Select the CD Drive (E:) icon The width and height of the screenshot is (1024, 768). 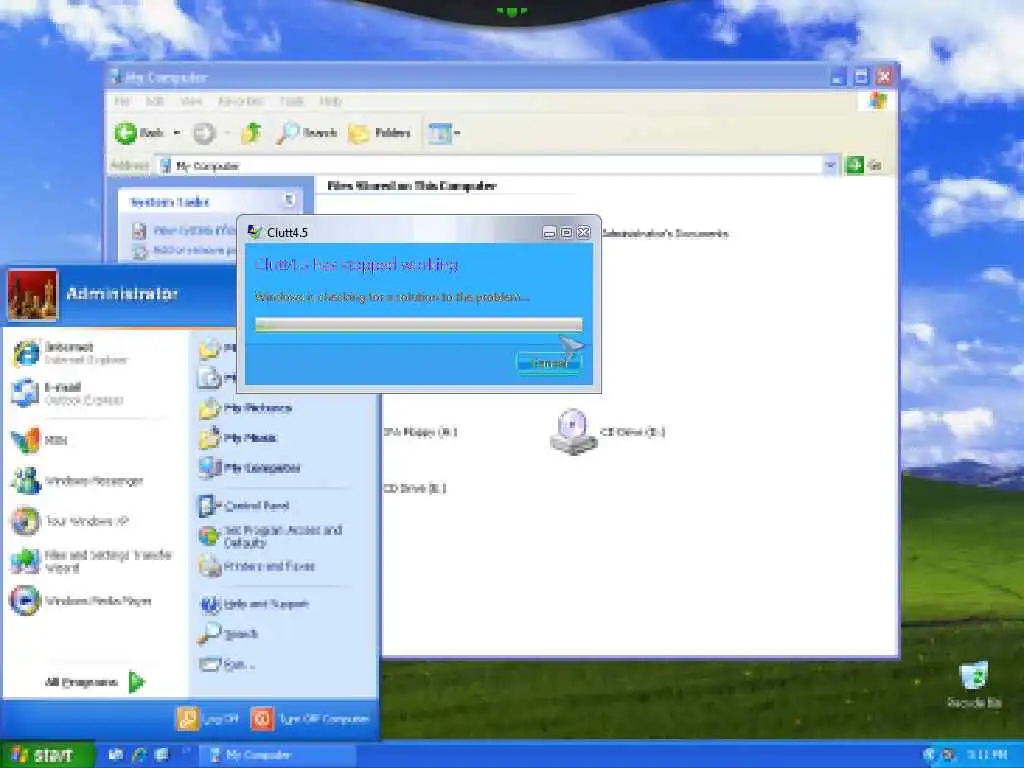coord(573,432)
